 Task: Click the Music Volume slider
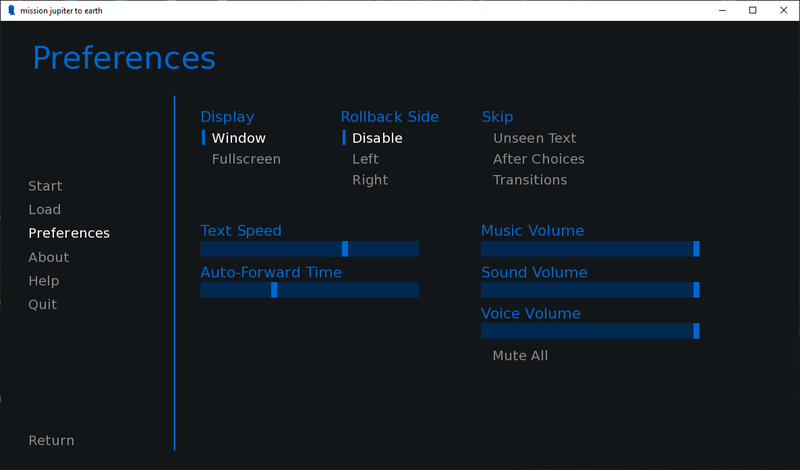[590, 249]
